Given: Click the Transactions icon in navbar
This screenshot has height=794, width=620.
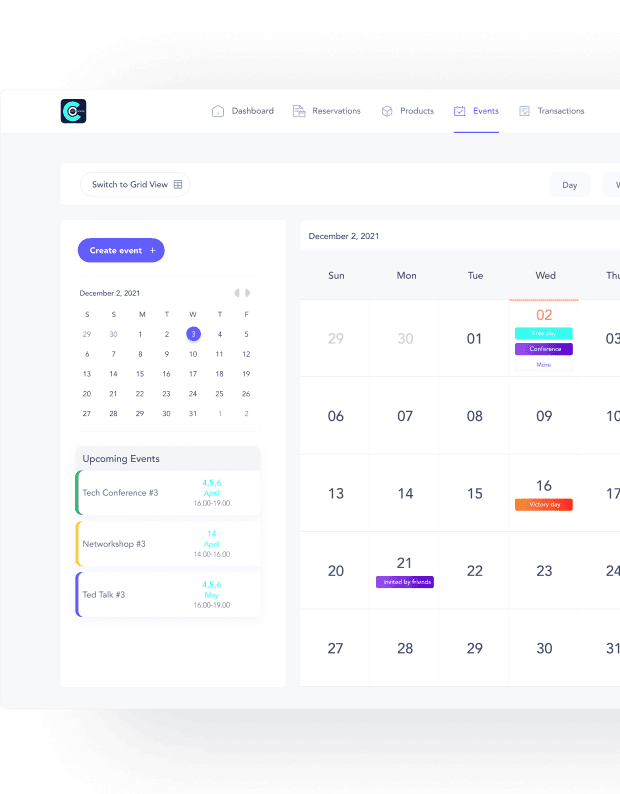Looking at the screenshot, I should click(x=524, y=111).
